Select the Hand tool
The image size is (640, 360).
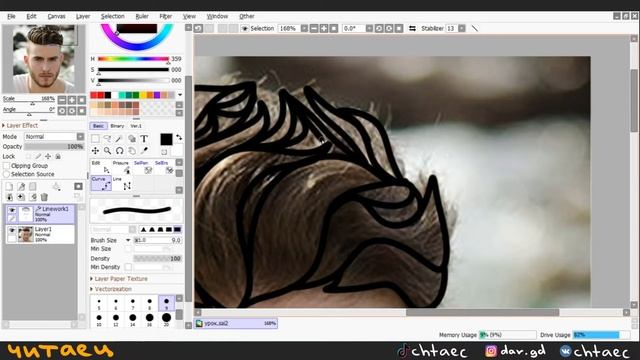point(132,151)
